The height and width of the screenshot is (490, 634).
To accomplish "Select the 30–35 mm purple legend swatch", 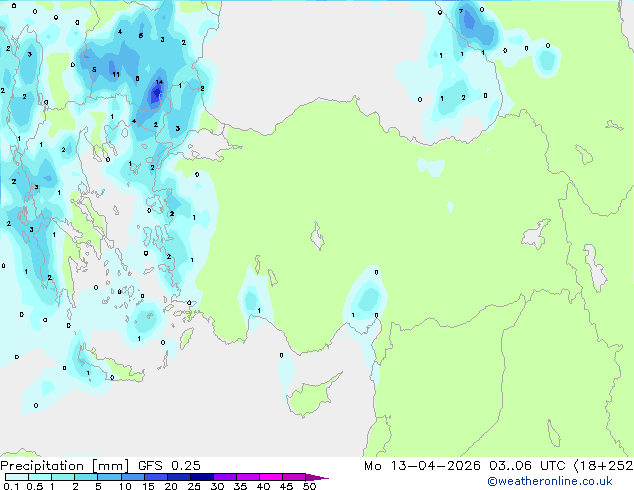I will click(x=225, y=477).
